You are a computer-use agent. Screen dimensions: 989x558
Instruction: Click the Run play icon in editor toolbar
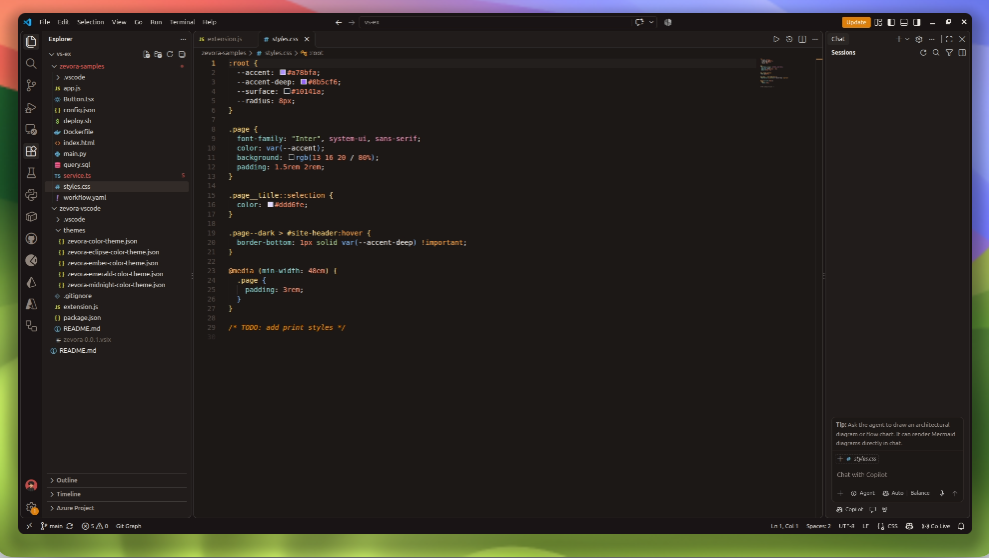pyautogui.click(x=776, y=39)
